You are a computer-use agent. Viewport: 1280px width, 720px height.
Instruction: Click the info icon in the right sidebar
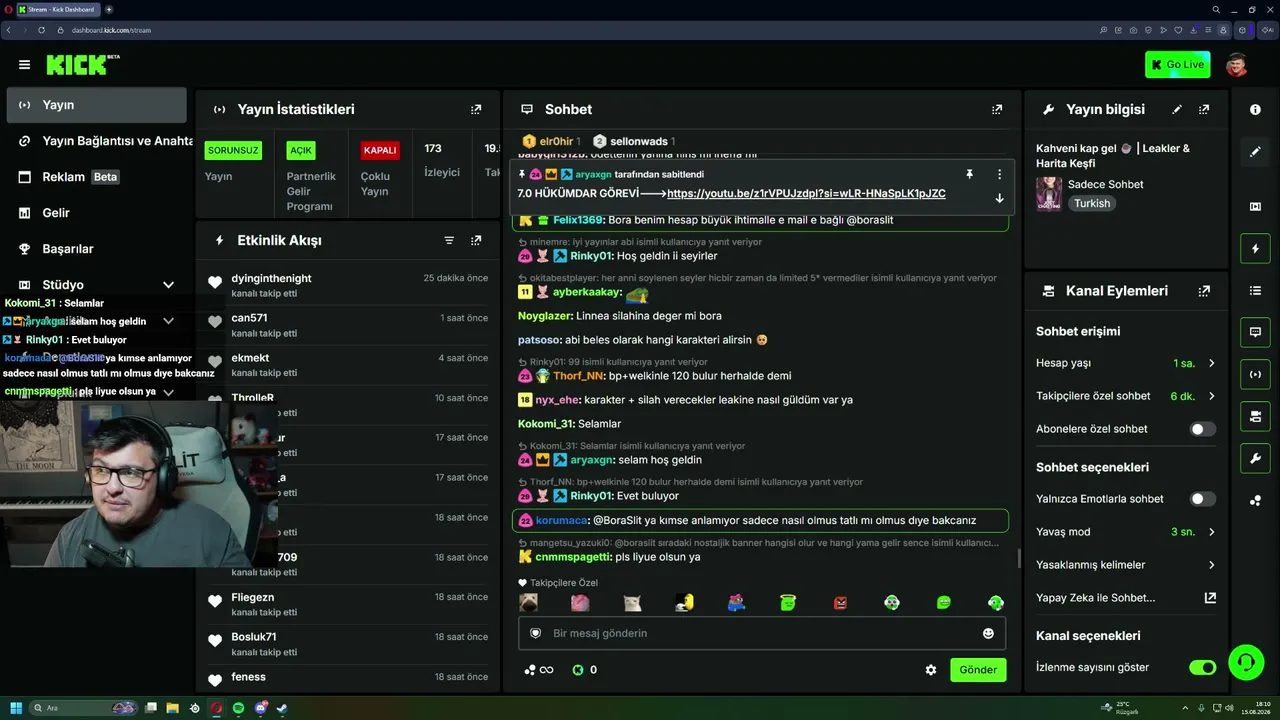point(1255,109)
